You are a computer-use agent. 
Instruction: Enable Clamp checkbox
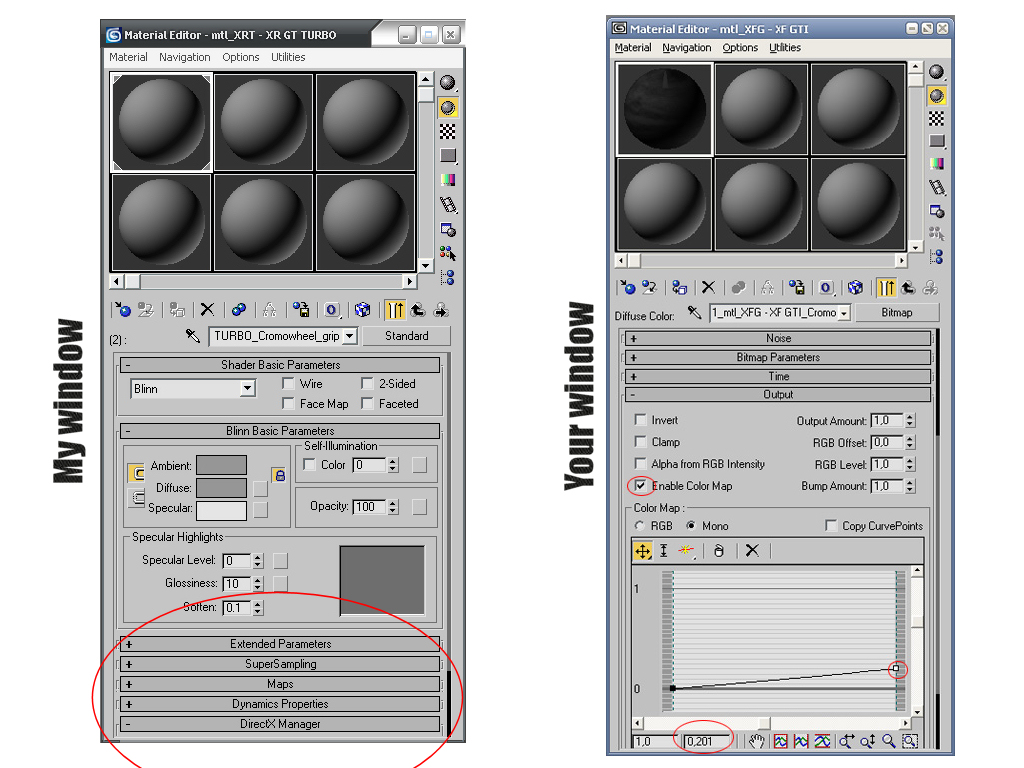point(641,441)
